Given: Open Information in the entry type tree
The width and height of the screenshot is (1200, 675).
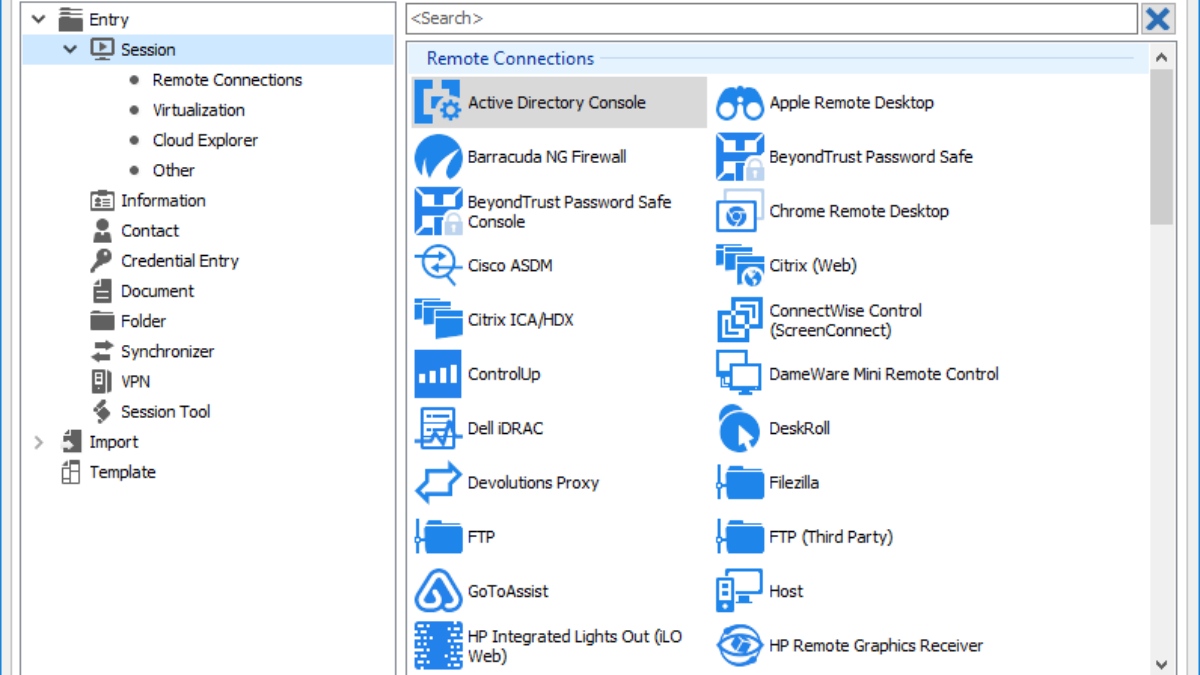Looking at the screenshot, I should click(163, 200).
